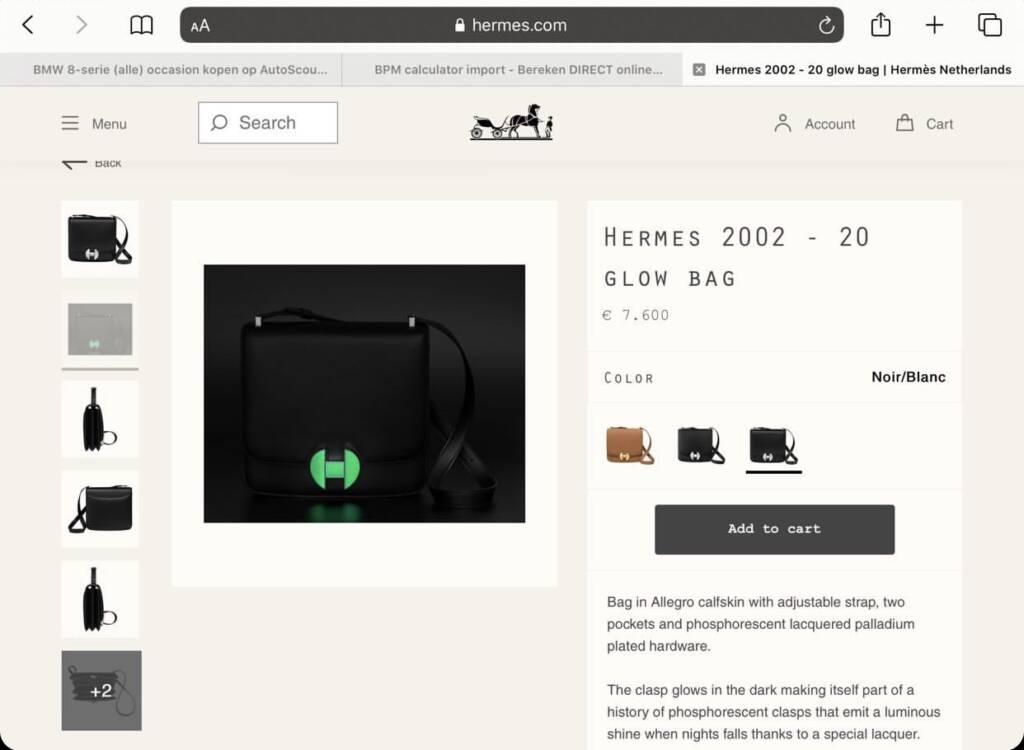This screenshot has width=1024, height=750.
Task: Show the Safari tab overview
Action: (989, 25)
